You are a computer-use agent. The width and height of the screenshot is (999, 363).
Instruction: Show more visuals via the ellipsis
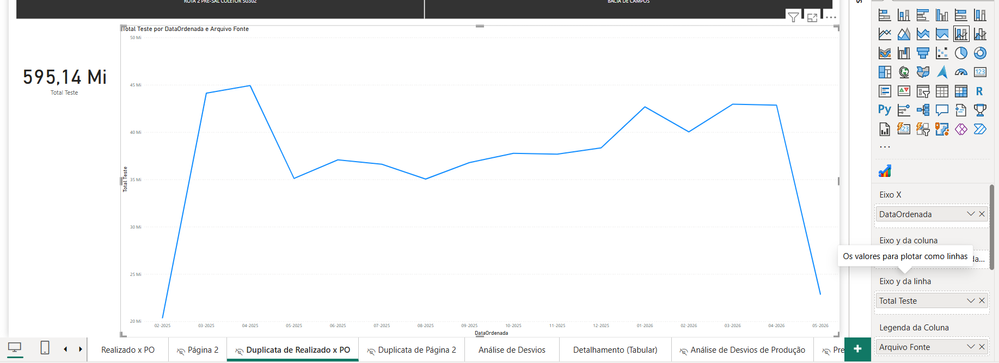coord(884,146)
